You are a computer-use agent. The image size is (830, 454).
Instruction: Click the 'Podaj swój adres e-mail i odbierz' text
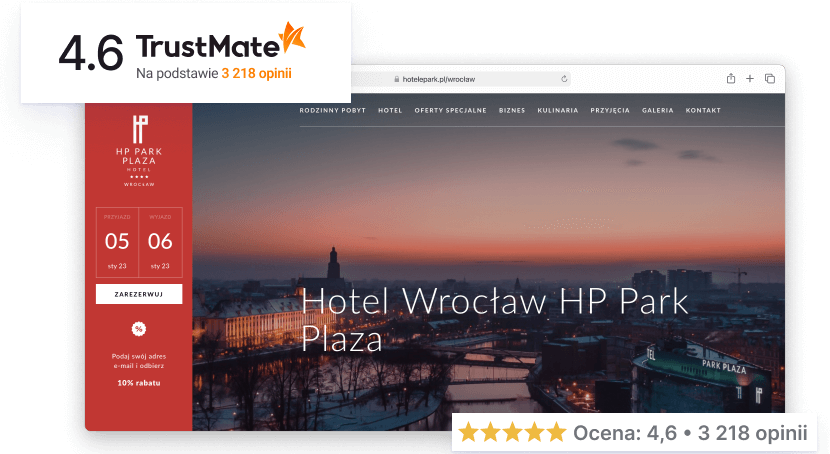pos(139,361)
